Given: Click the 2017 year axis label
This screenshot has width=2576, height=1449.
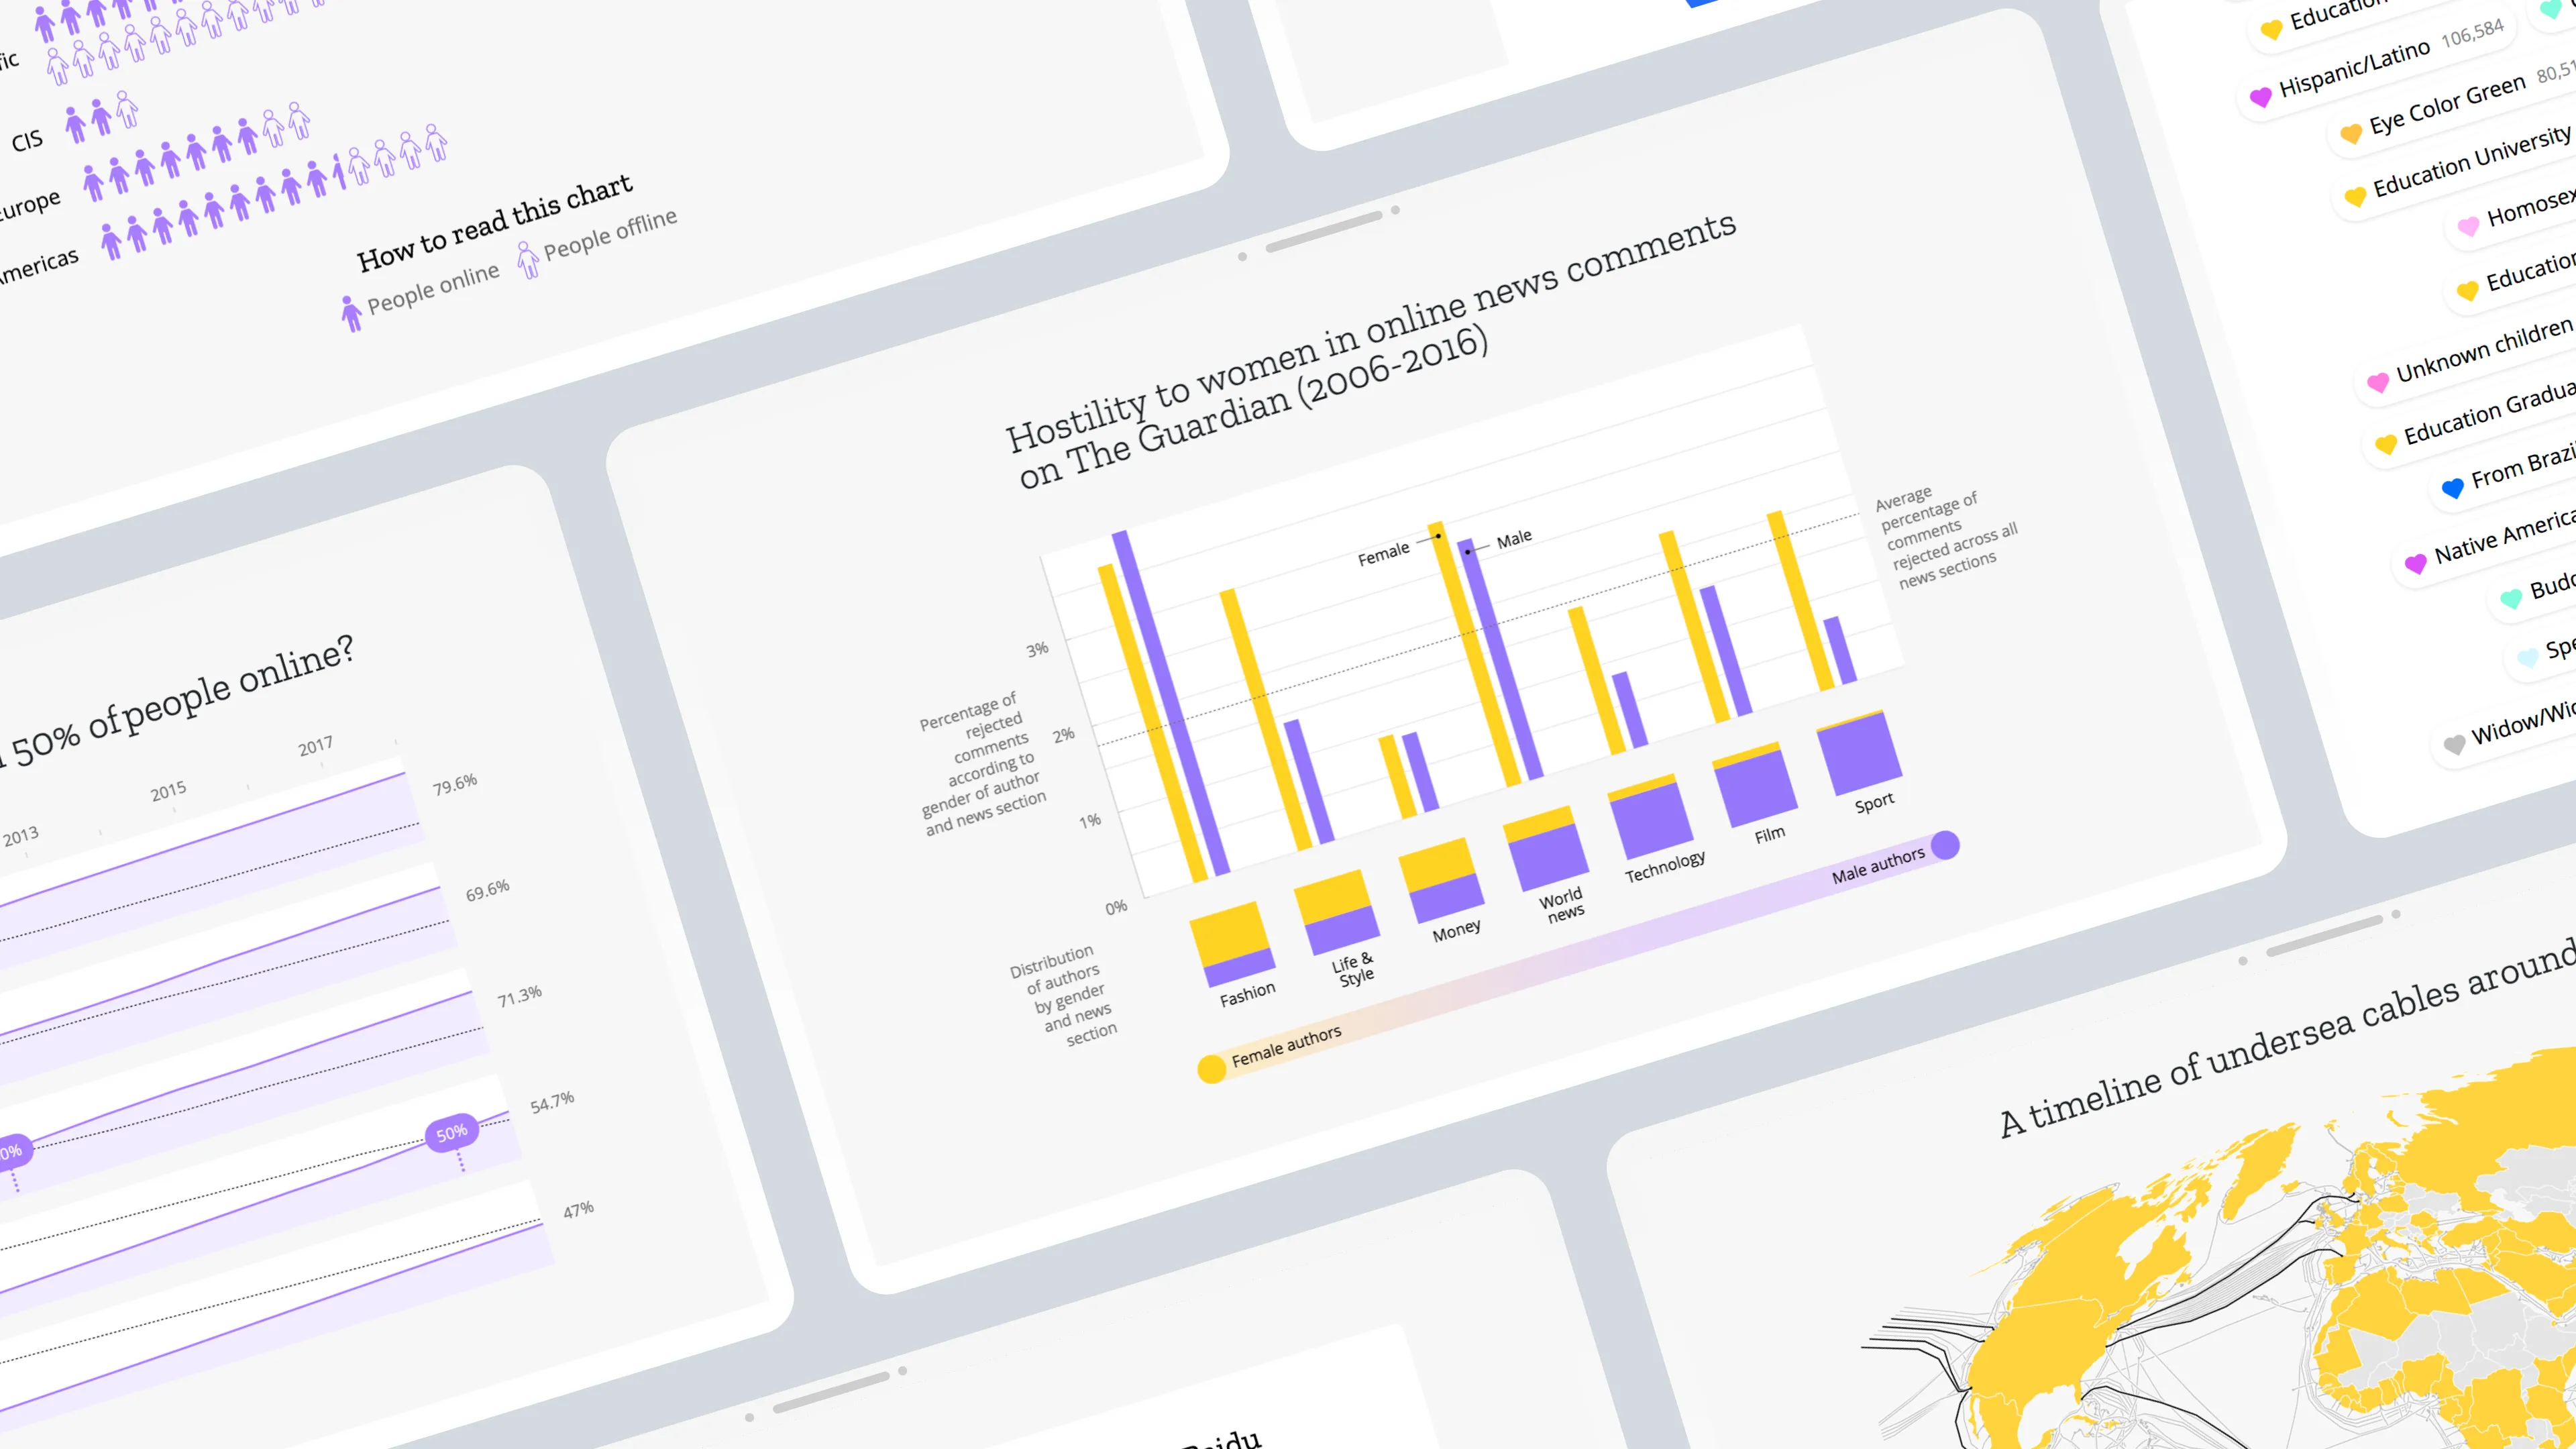Looking at the screenshot, I should [x=315, y=746].
